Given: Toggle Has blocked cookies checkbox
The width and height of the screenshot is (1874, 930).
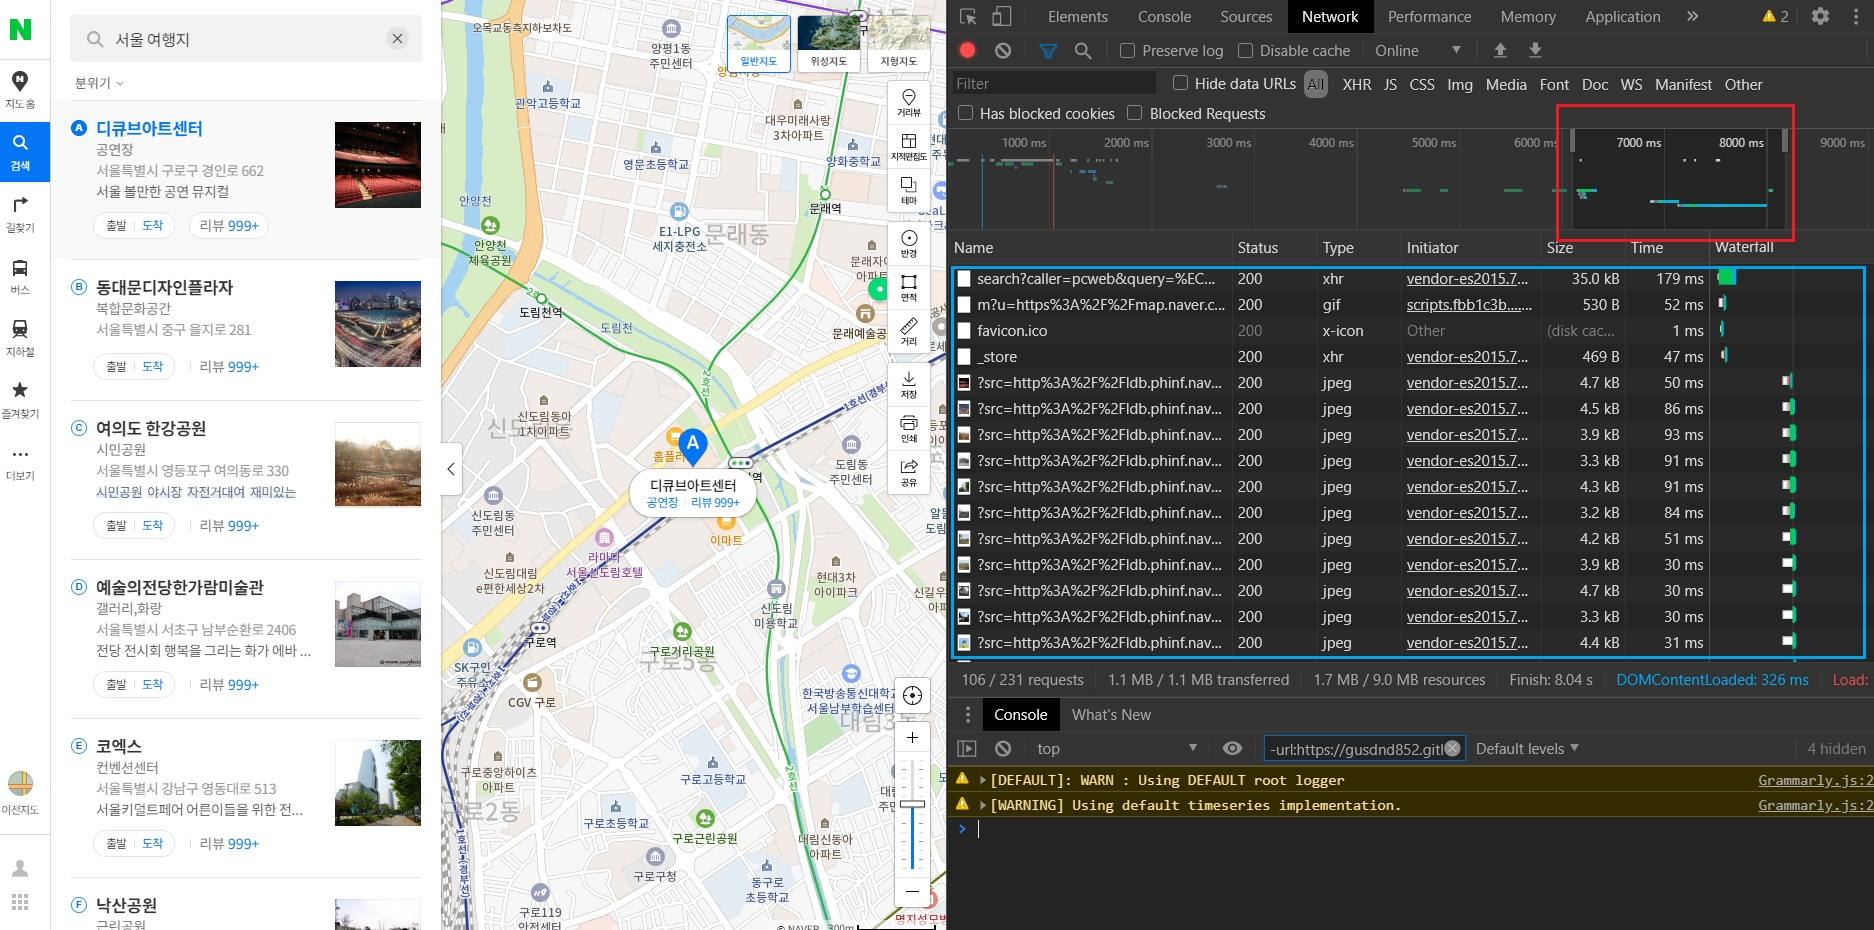Looking at the screenshot, I should tap(966, 113).
